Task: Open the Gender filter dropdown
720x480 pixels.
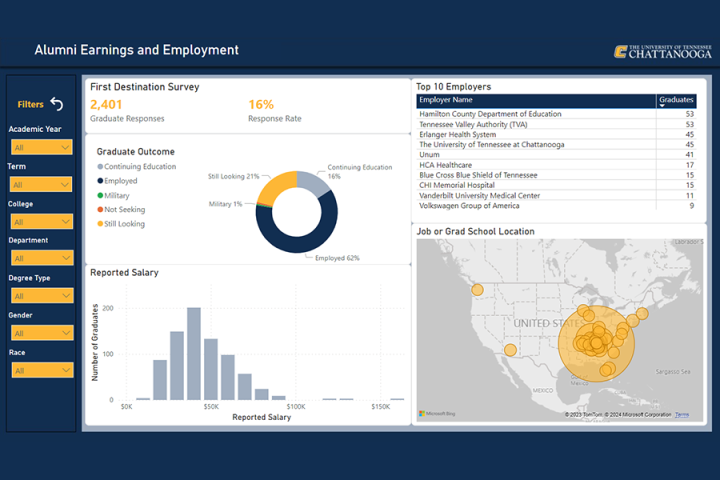Action: (x=42, y=333)
